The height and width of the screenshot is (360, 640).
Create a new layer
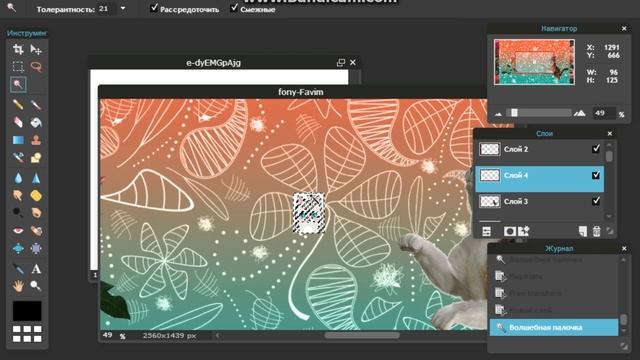(x=582, y=231)
